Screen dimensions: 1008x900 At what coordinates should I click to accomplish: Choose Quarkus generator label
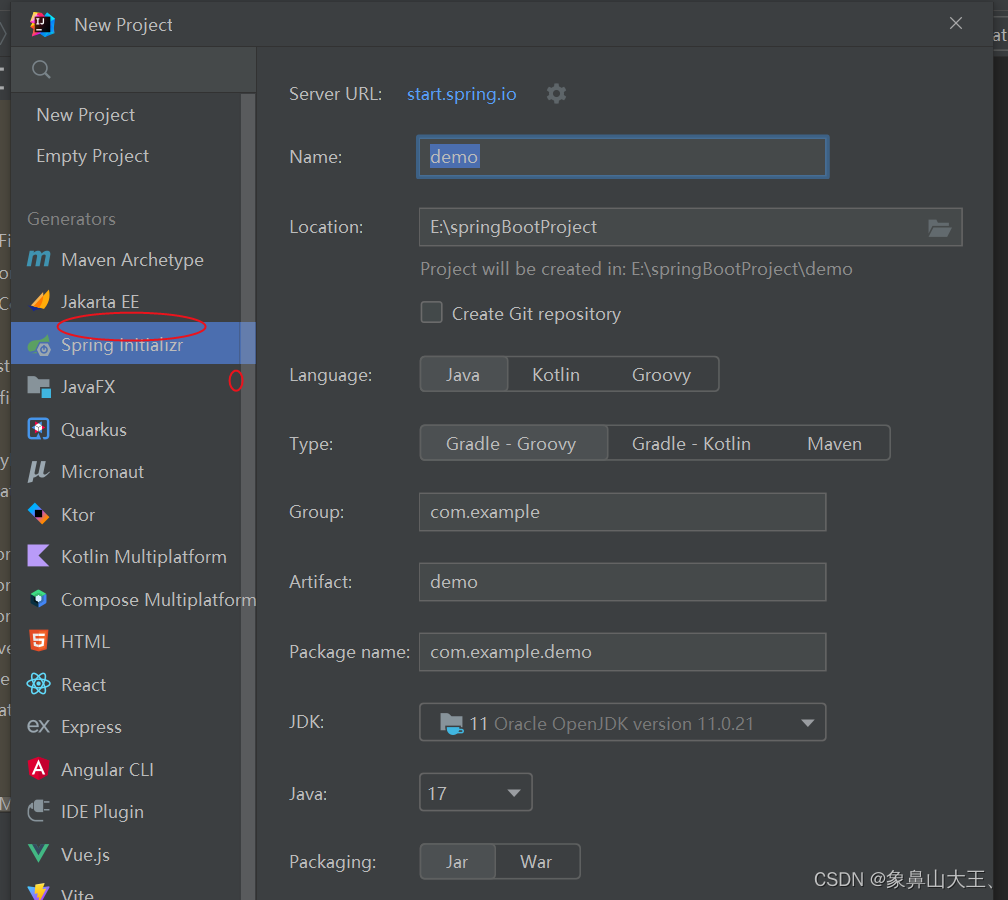[94, 429]
